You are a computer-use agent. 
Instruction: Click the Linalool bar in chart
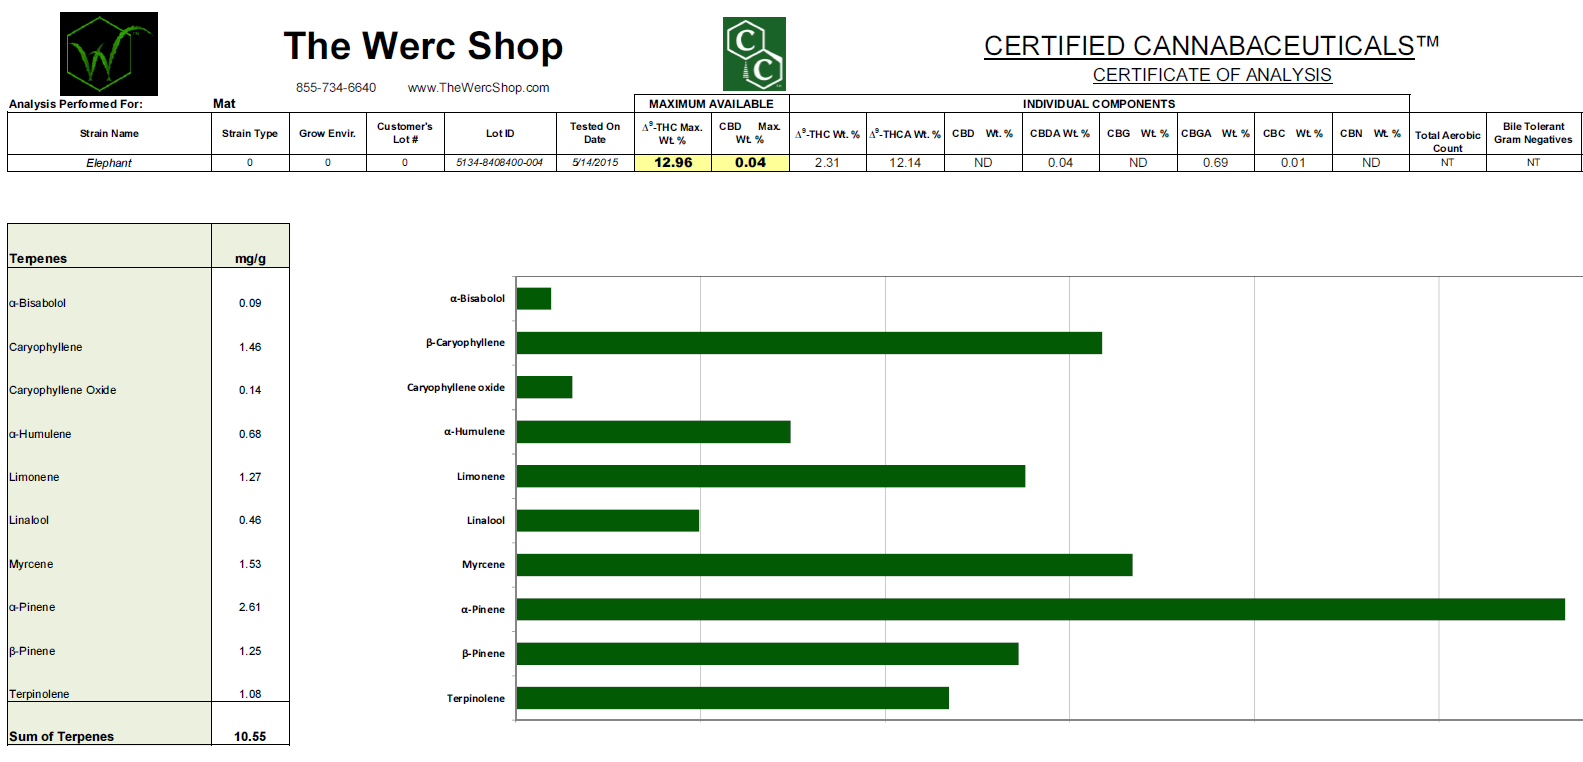pos(607,520)
